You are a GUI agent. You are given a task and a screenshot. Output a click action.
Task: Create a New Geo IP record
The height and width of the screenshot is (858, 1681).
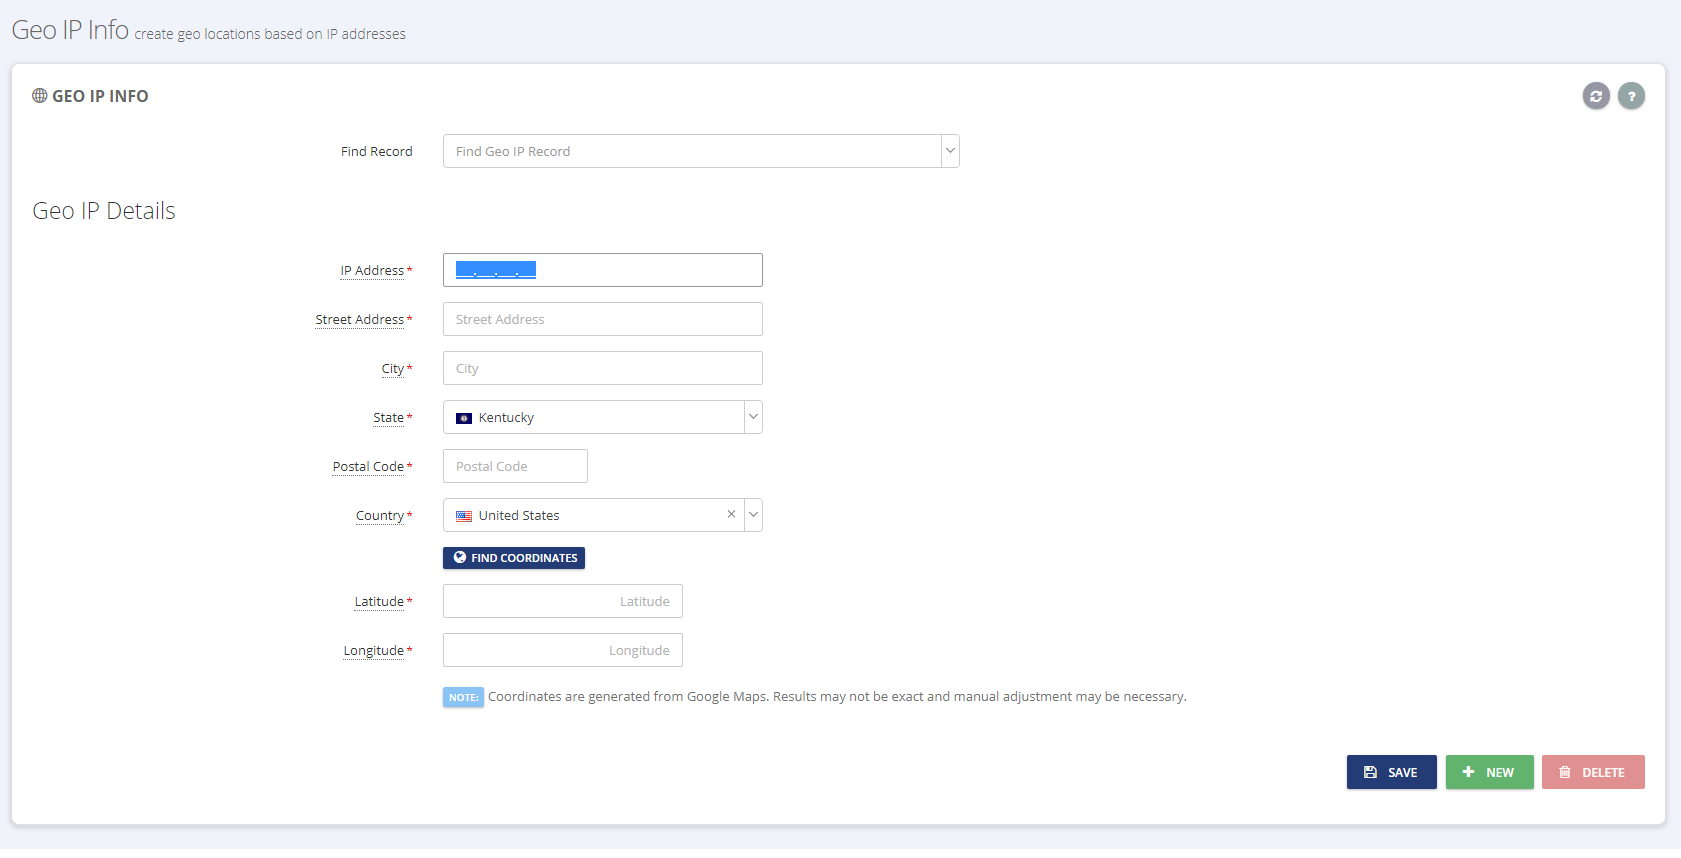pos(1489,772)
